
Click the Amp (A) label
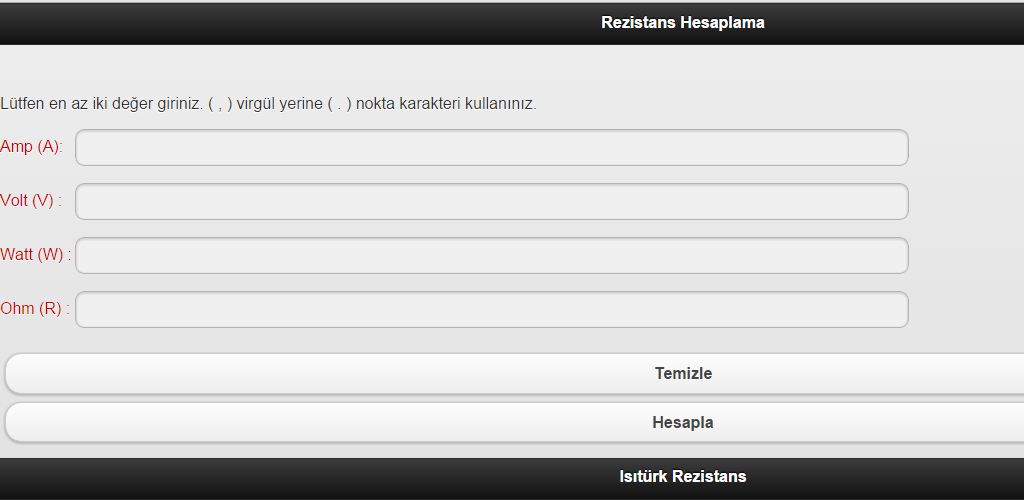pos(31,147)
